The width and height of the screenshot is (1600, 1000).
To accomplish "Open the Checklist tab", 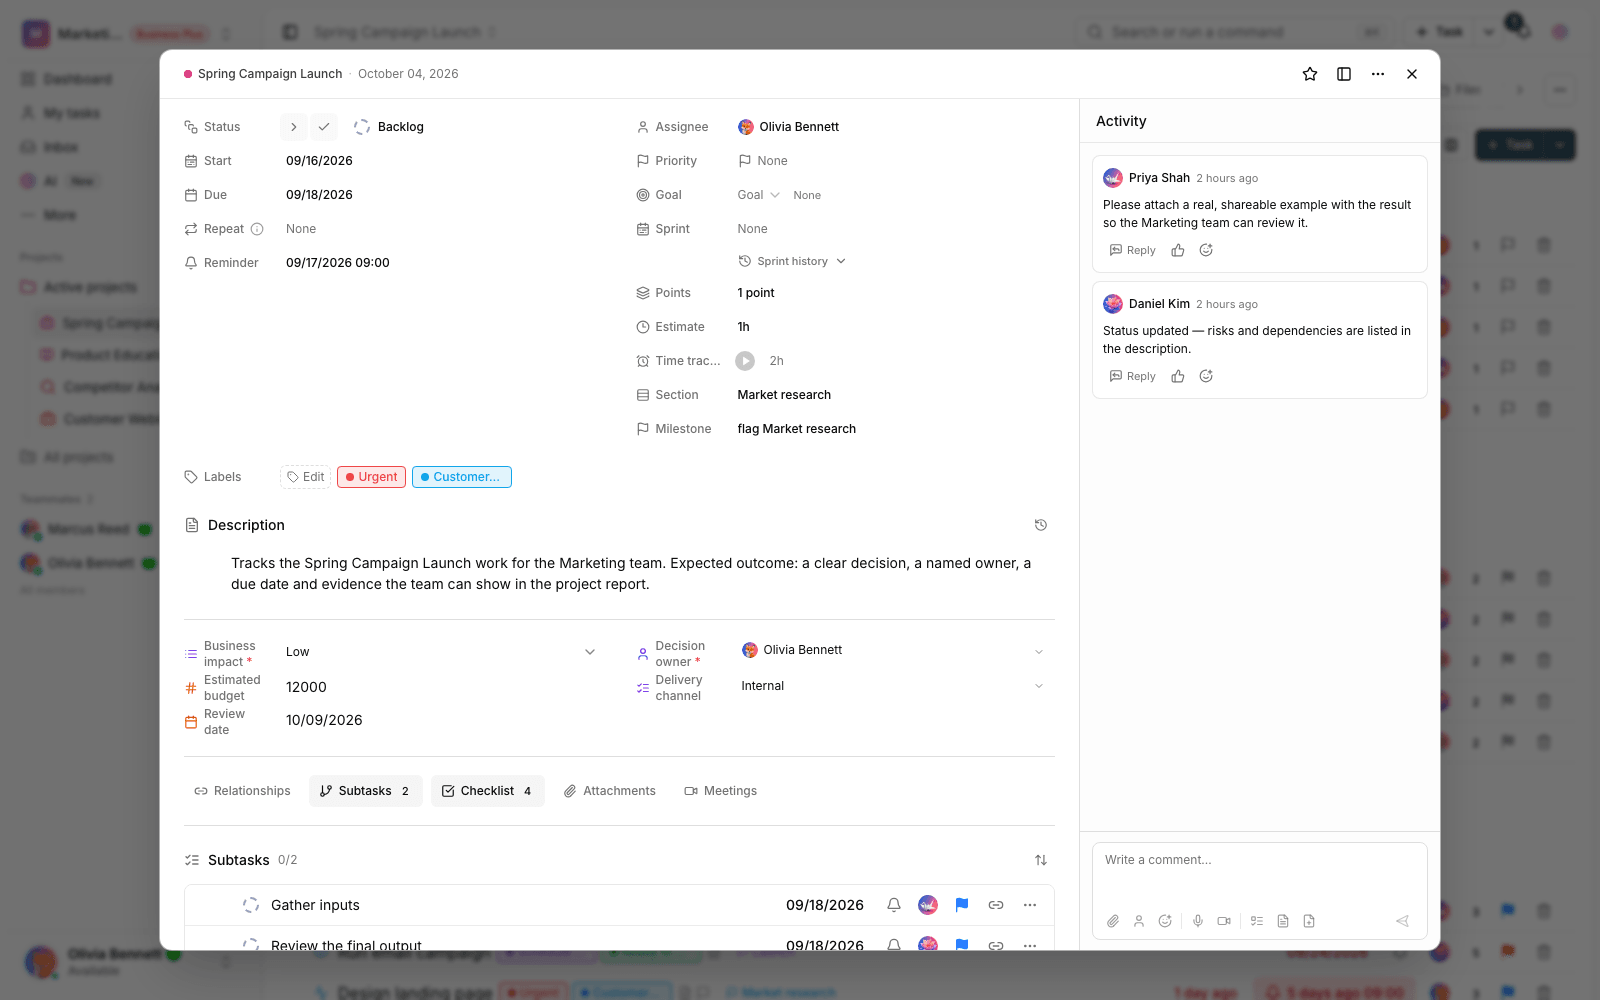I will (x=487, y=791).
